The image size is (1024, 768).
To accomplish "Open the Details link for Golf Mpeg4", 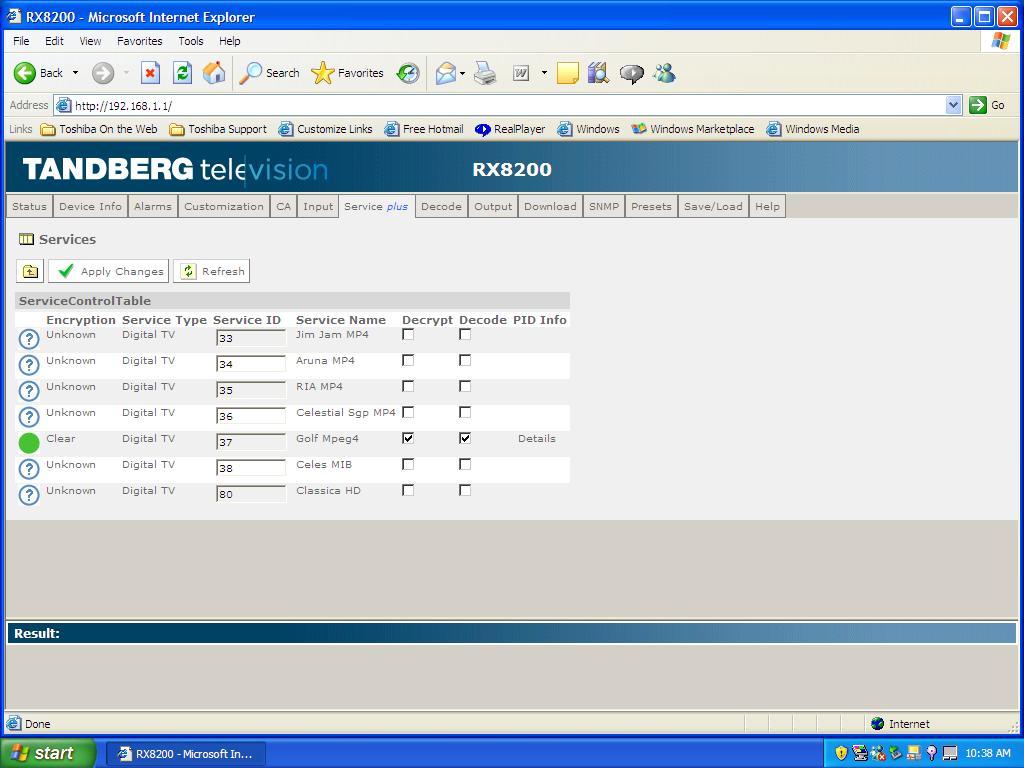I will [536, 438].
